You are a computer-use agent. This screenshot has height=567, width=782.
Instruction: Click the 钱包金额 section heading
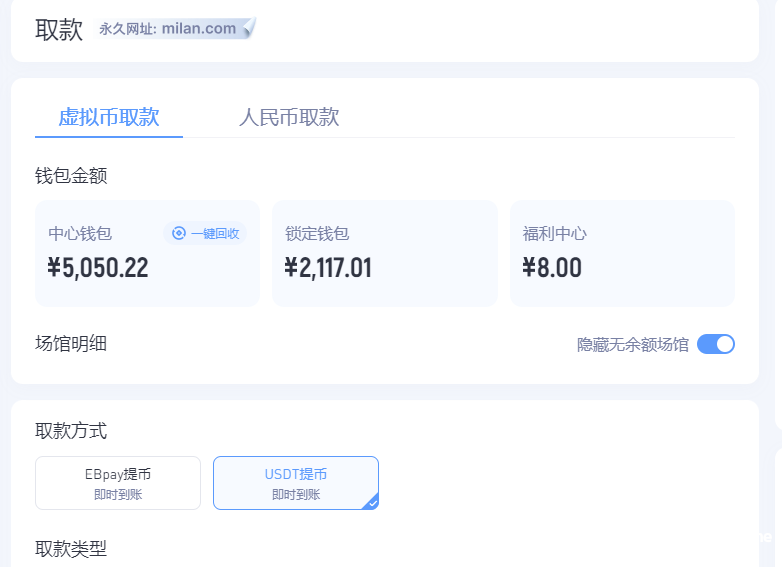(71, 176)
